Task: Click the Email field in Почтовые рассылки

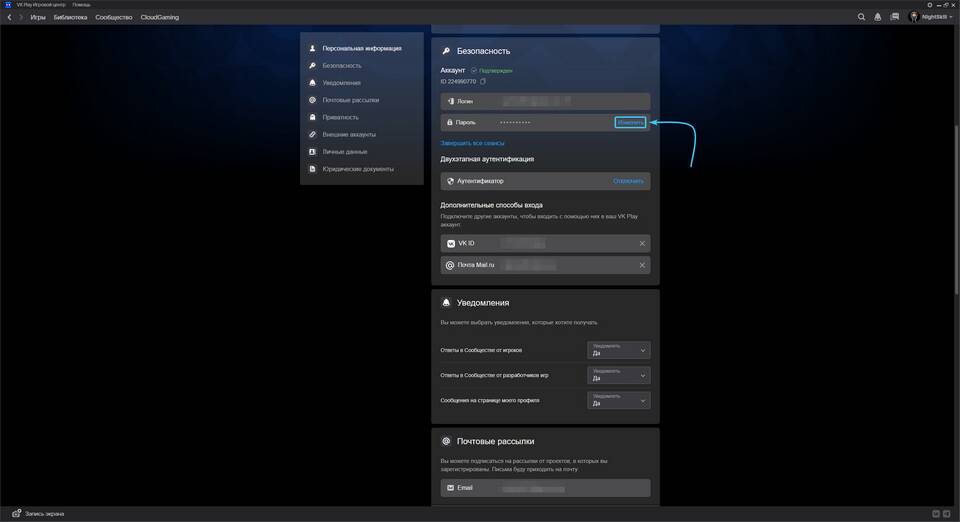Action: [x=545, y=488]
